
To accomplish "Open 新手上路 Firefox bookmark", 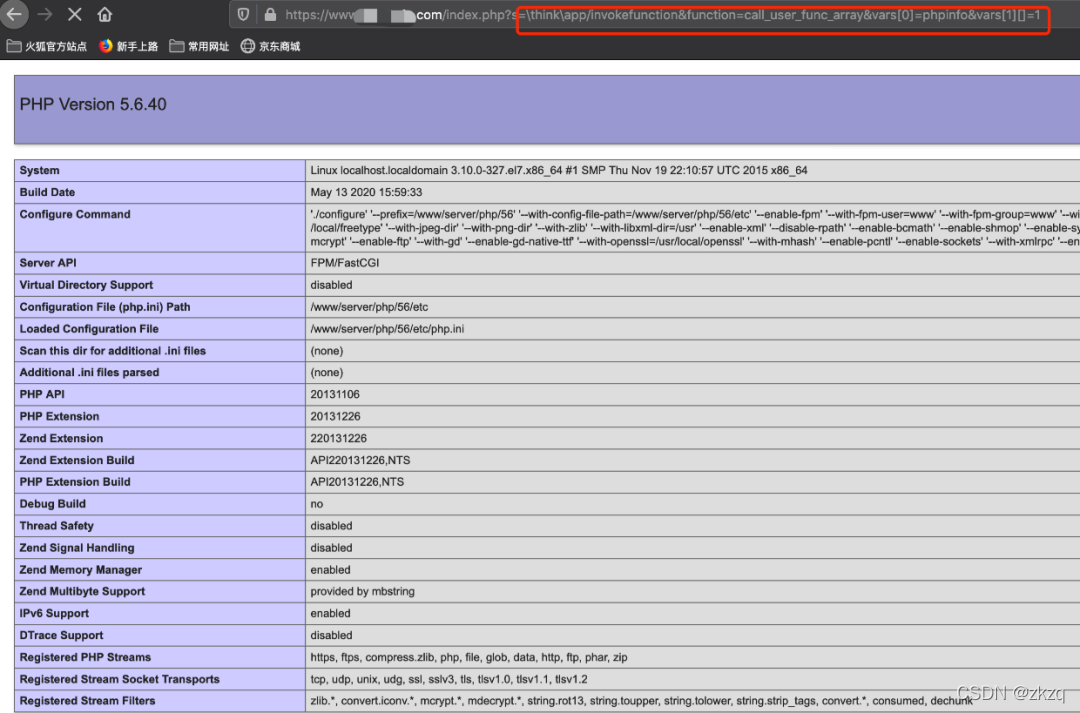I will tap(129, 46).
